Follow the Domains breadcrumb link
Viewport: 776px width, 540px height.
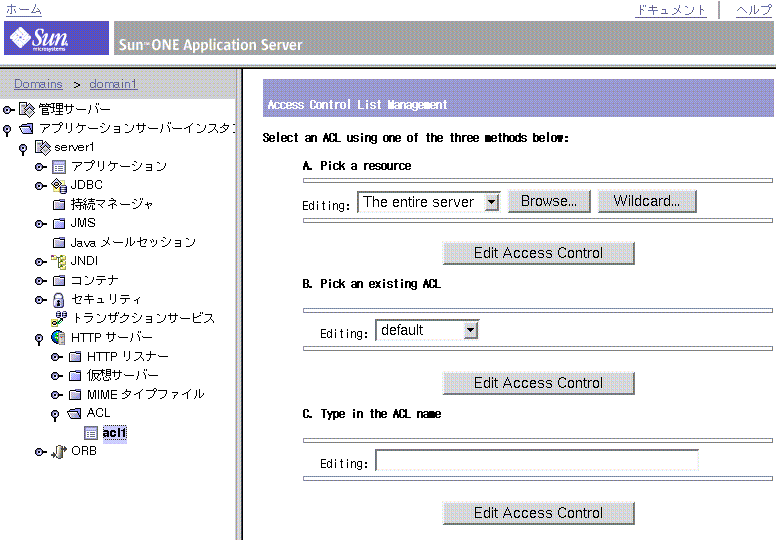38,84
